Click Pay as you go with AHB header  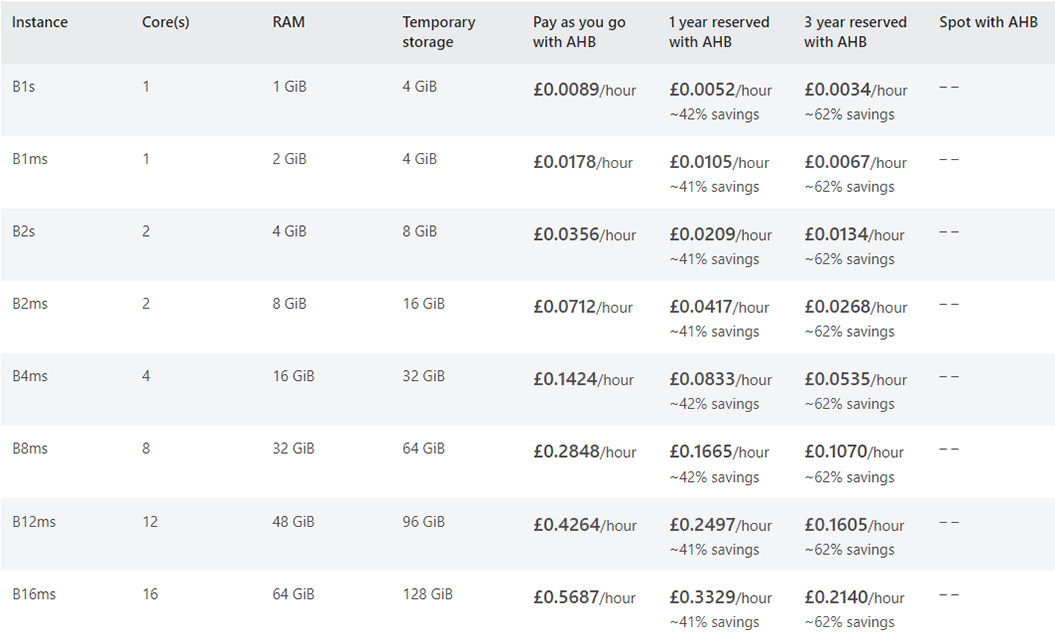tap(579, 32)
